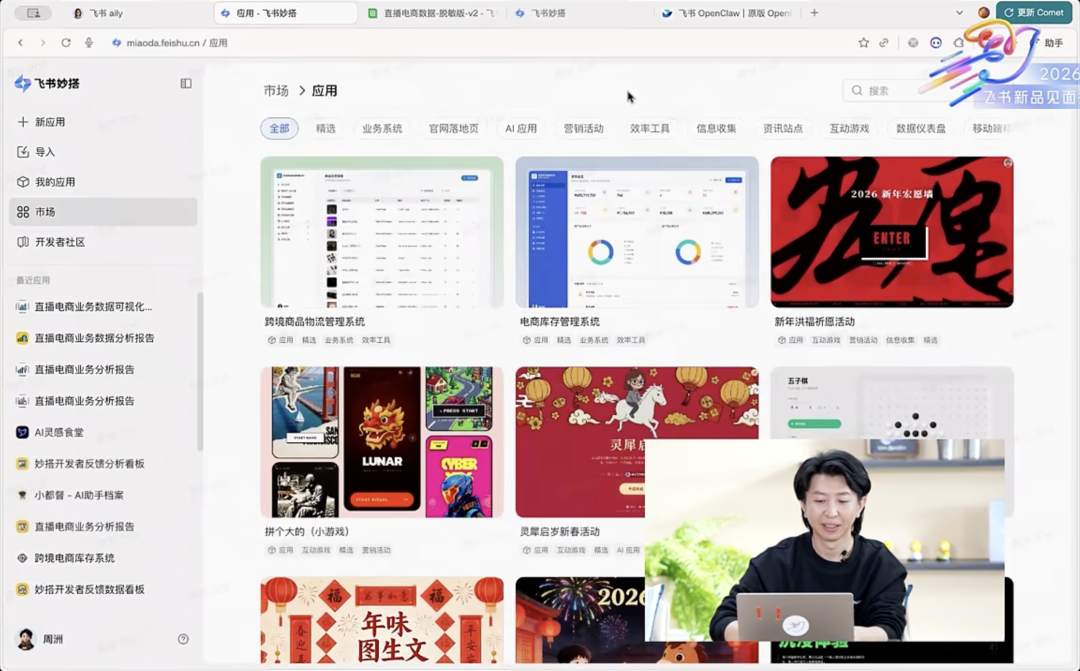Screen dimensions: 1080x671
Task: Click the 更新 Comet button
Action: point(1034,13)
